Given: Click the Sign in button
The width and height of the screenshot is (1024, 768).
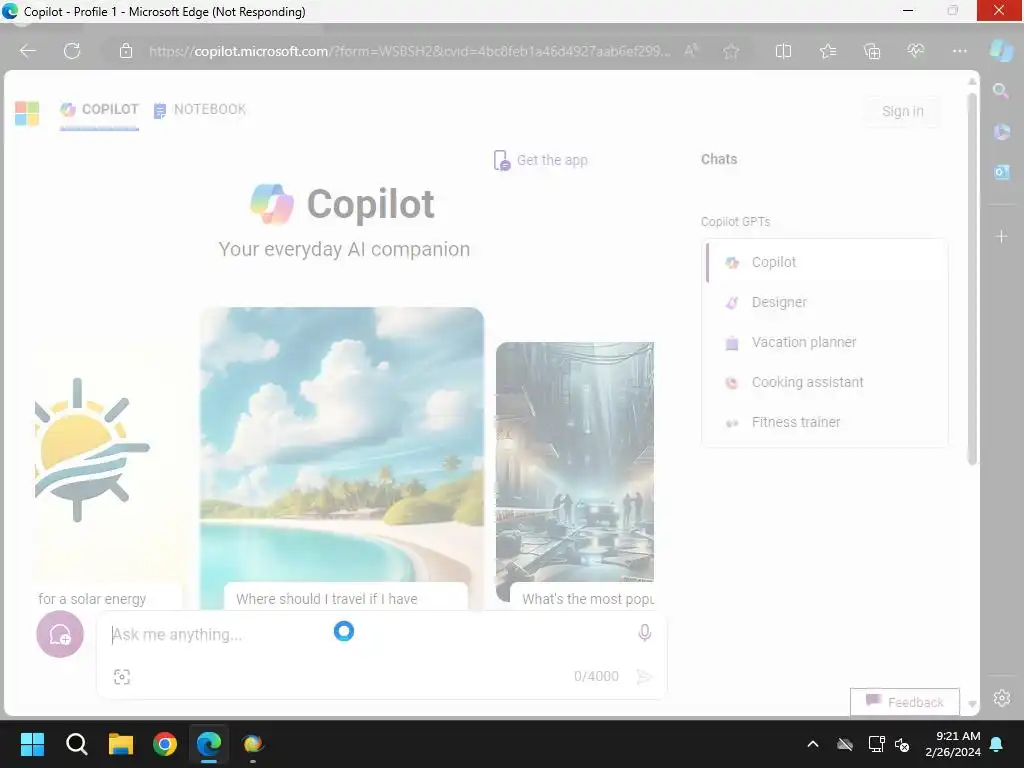Looking at the screenshot, I should [903, 111].
